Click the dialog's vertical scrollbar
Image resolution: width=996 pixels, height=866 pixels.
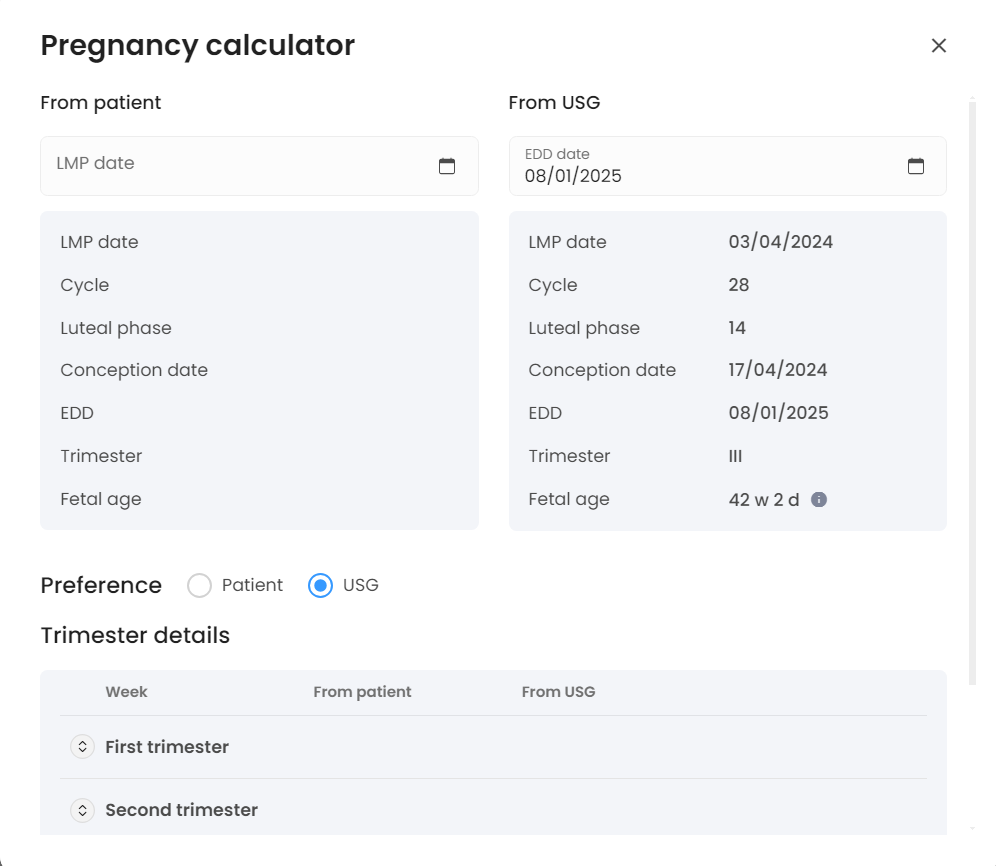point(972,390)
